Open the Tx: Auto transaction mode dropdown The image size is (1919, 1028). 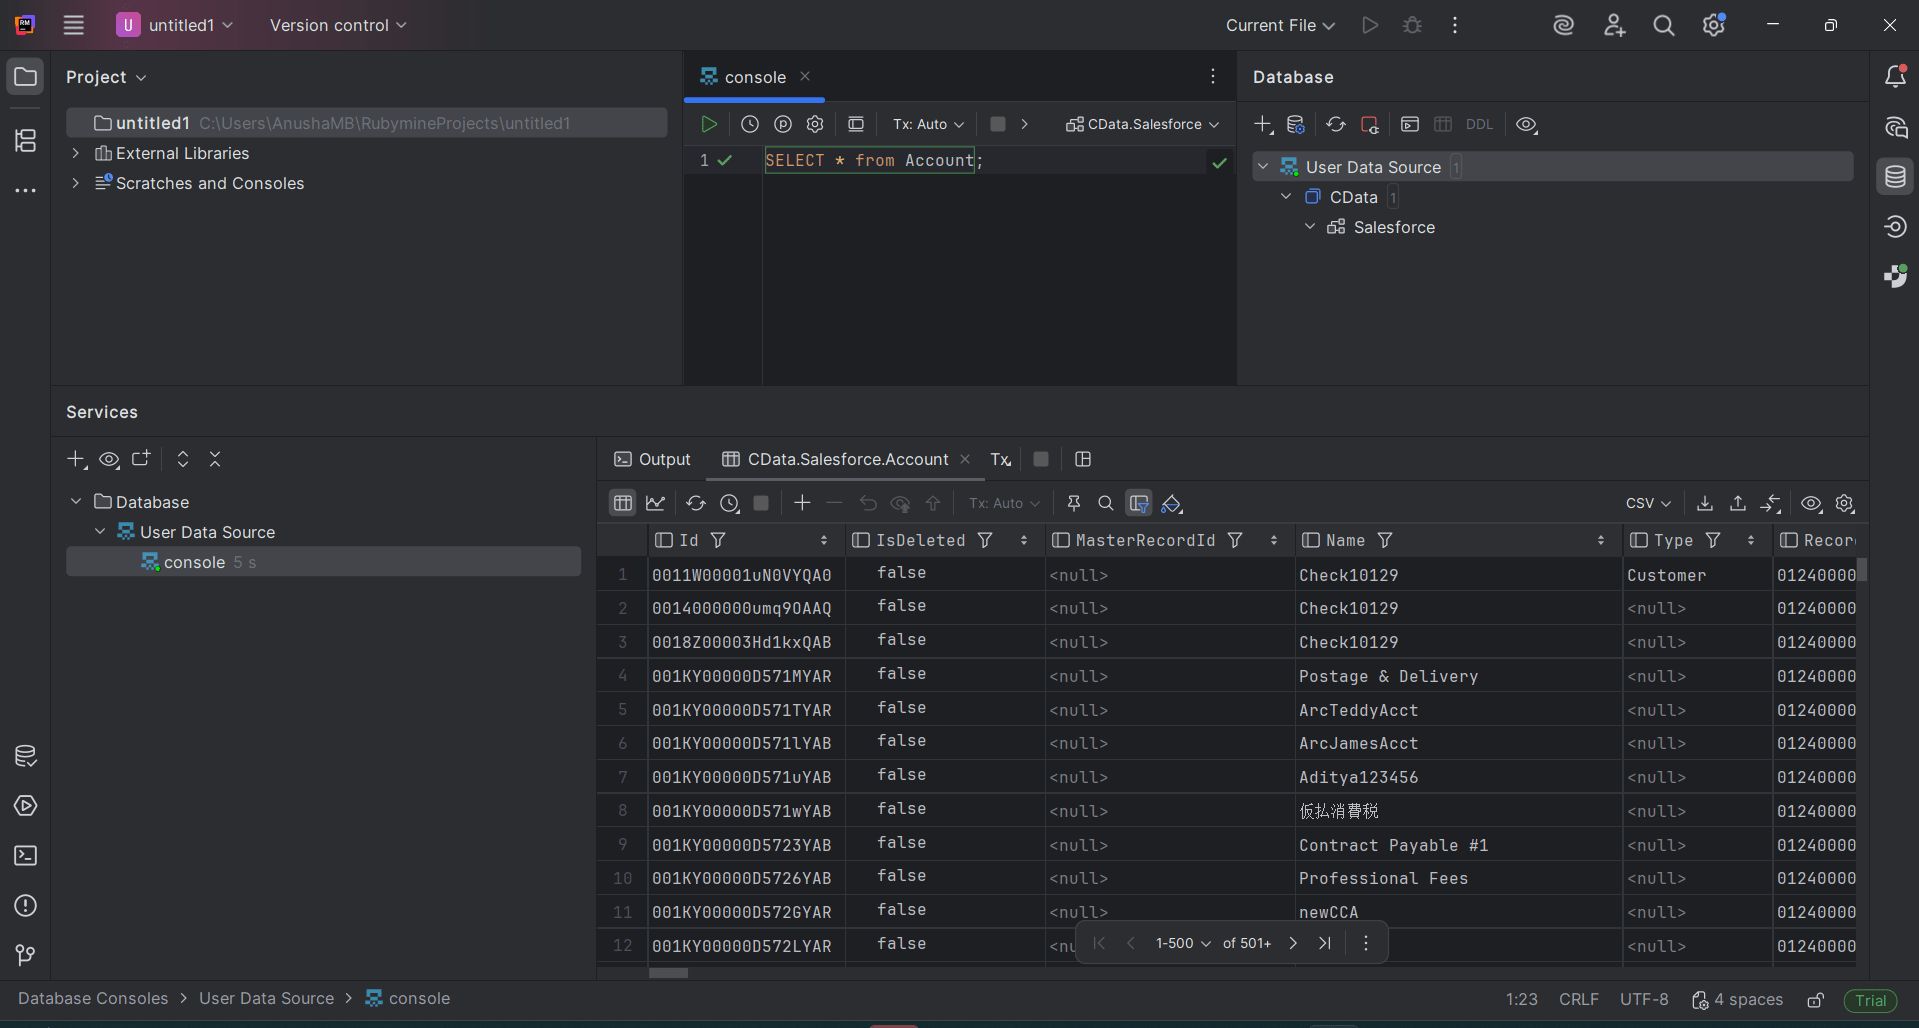pos(926,123)
